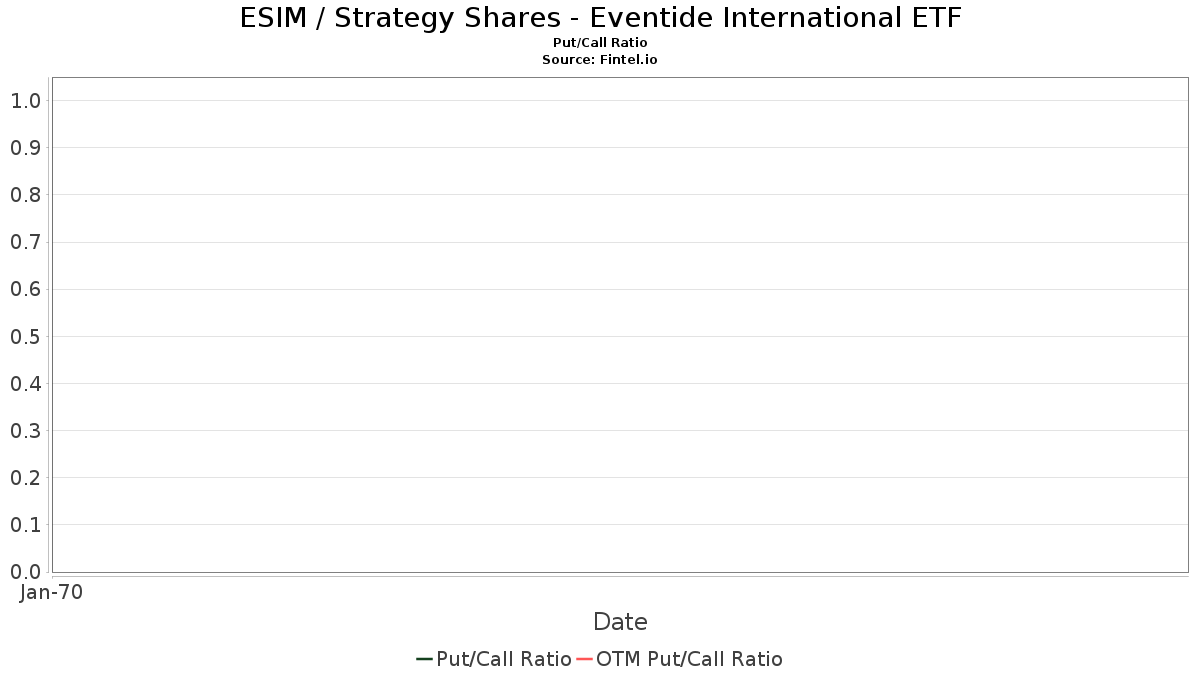The width and height of the screenshot is (1200, 675).
Task: Click the 0.7 y-axis tick label
Action: click(25, 242)
